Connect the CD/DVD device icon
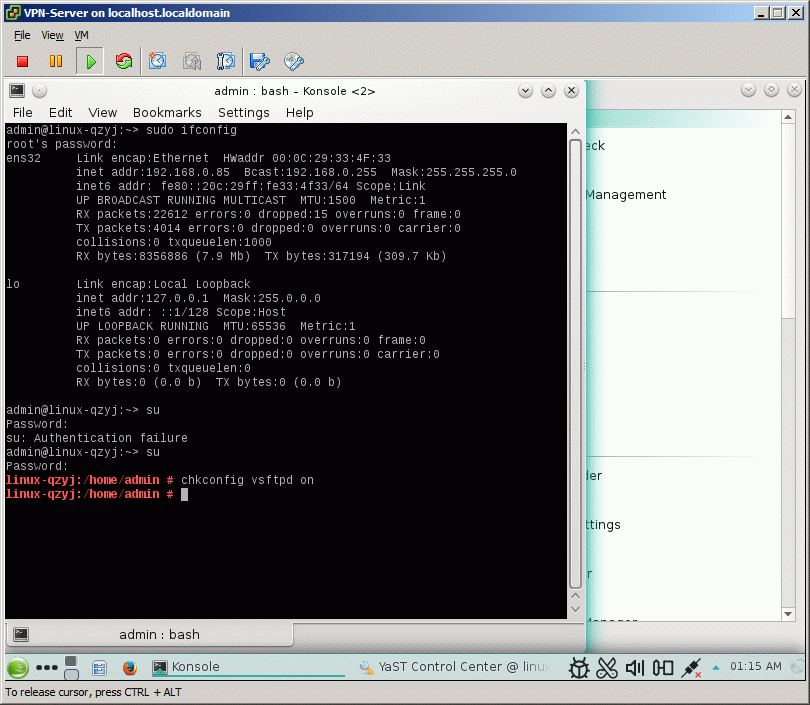Image resolution: width=810 pixels, height=705 pixels. pyautogui.click(x=293, y=61)
